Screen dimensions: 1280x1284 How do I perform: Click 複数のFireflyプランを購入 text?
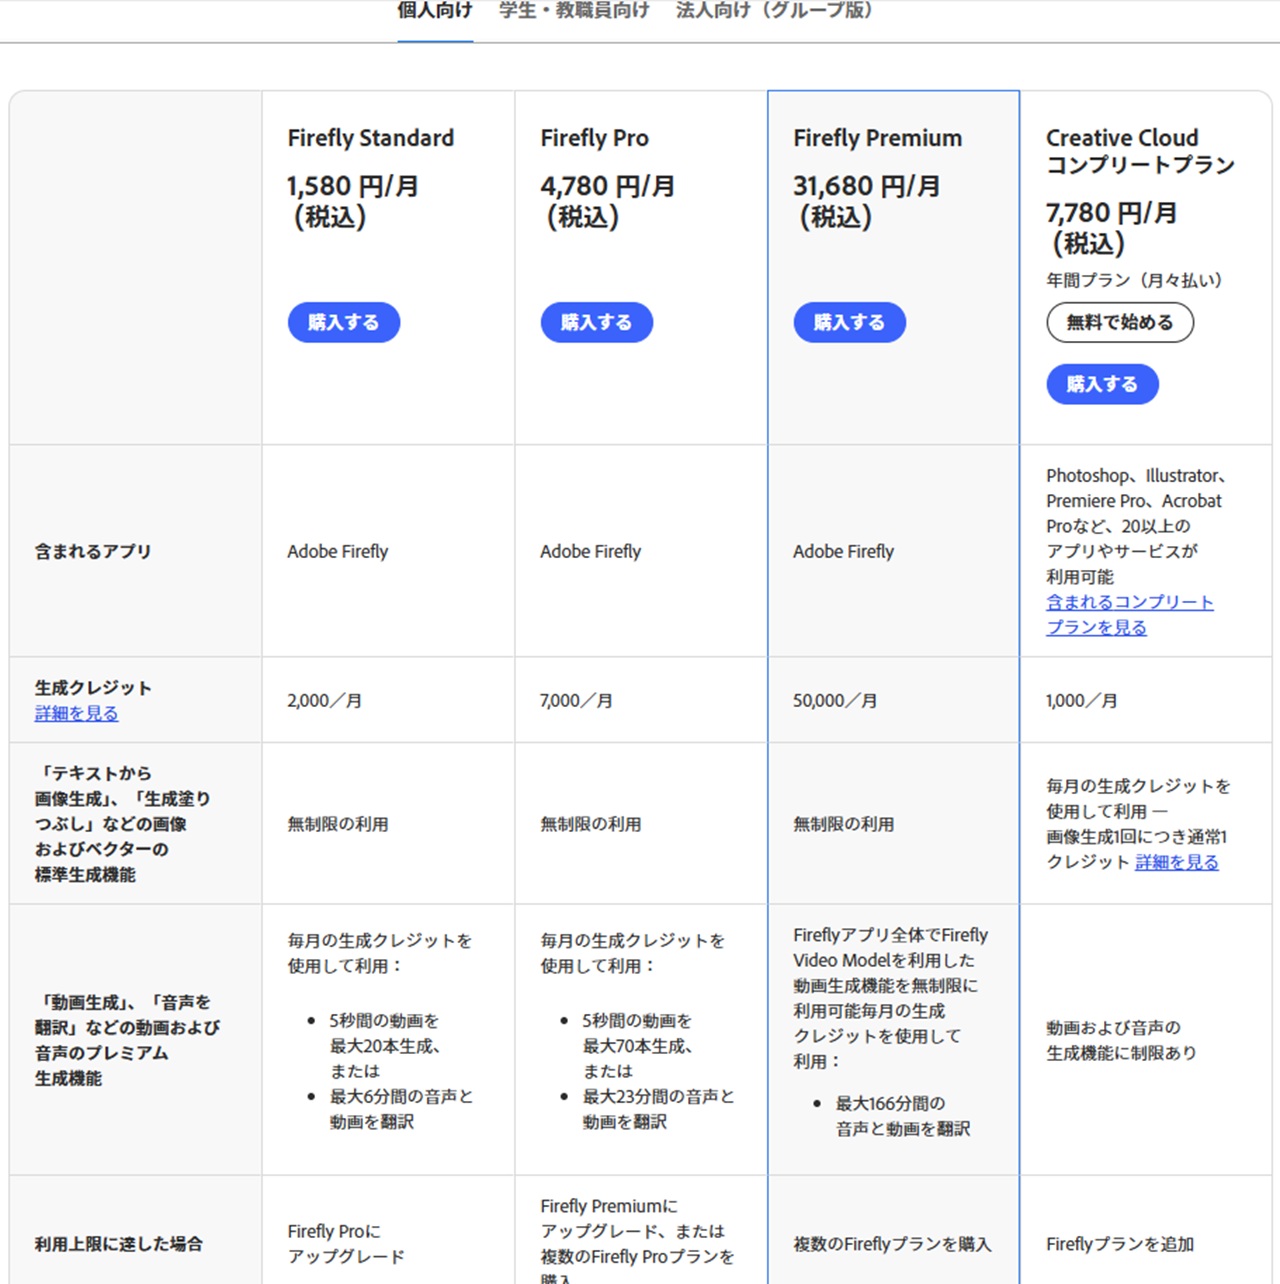[892, 1244]
